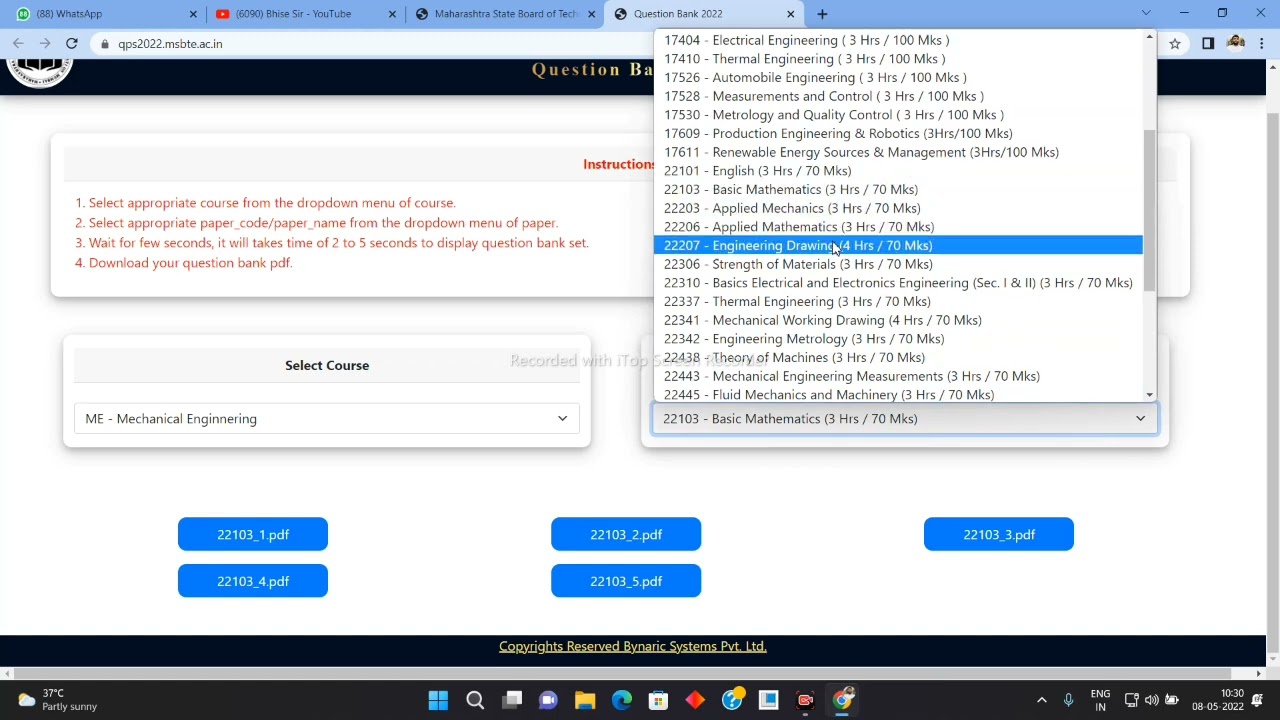The height and width of the screenshot is (720, 1280).
Task: Click the microphone tray icon
Action: [1068, 700]
